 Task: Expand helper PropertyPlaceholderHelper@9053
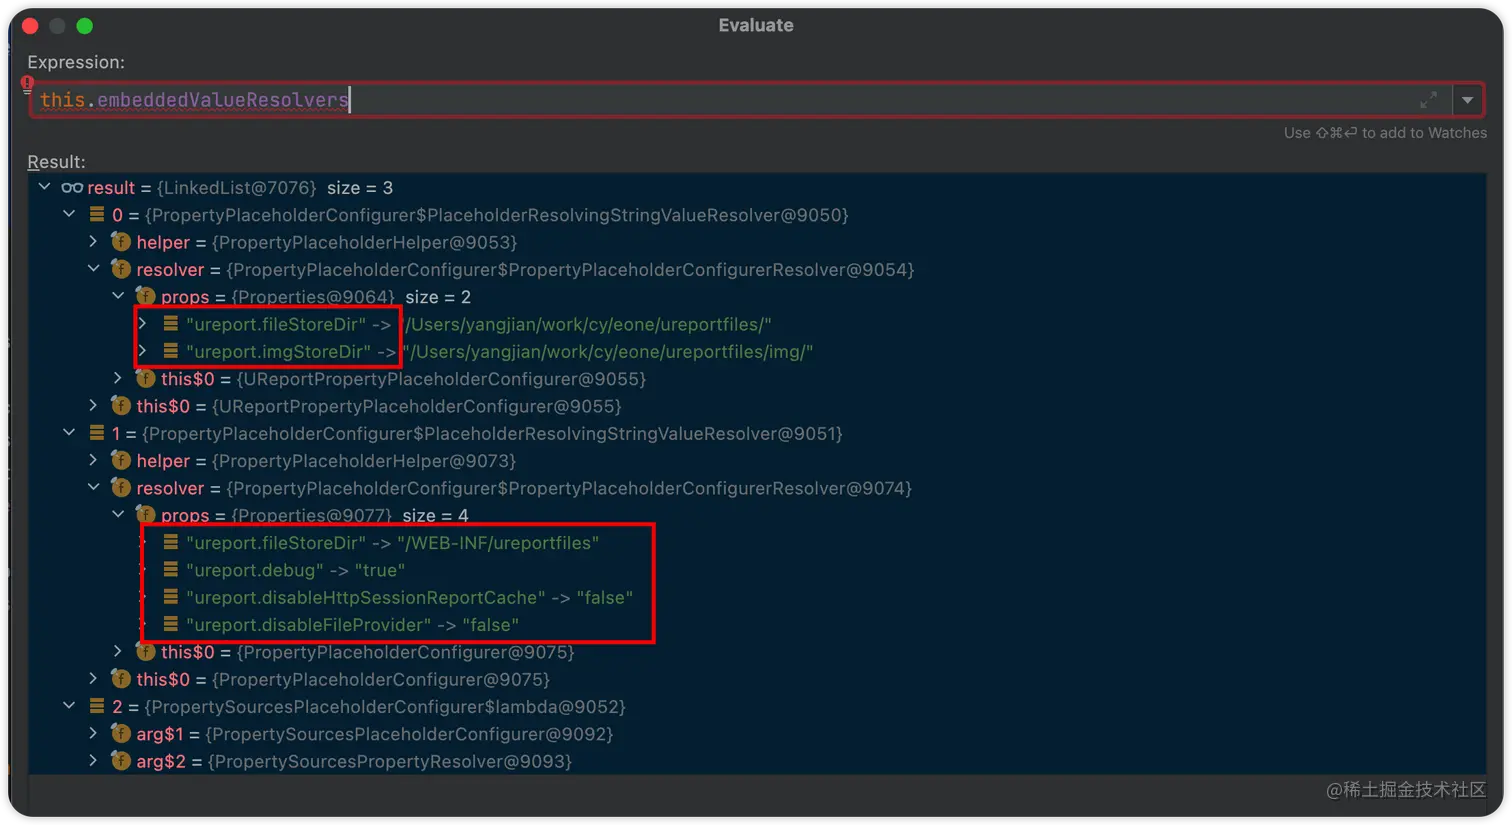click(x=93, y=242)
